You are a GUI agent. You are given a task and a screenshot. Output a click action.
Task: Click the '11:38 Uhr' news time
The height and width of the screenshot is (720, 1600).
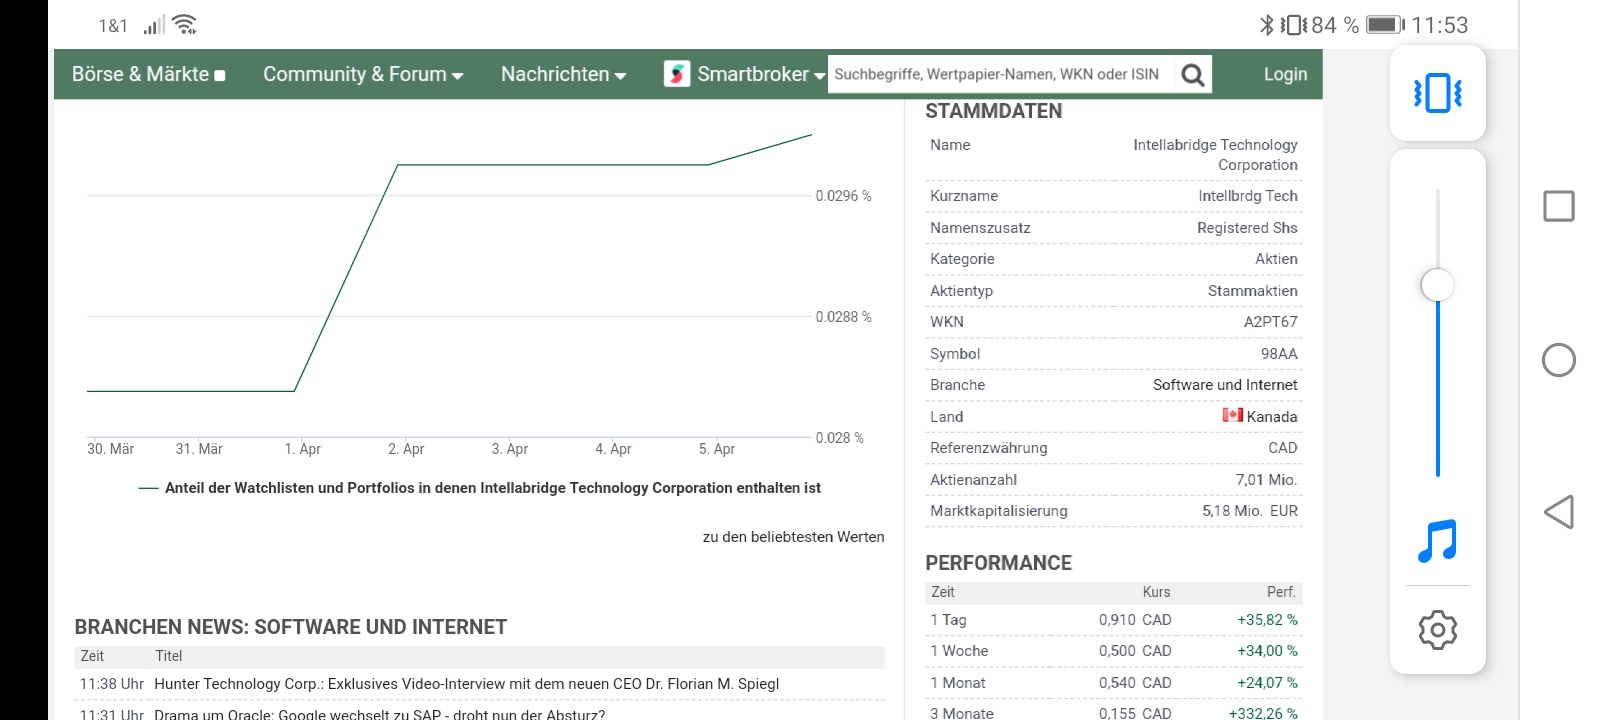pyautogui.click(x=112, y=684)
